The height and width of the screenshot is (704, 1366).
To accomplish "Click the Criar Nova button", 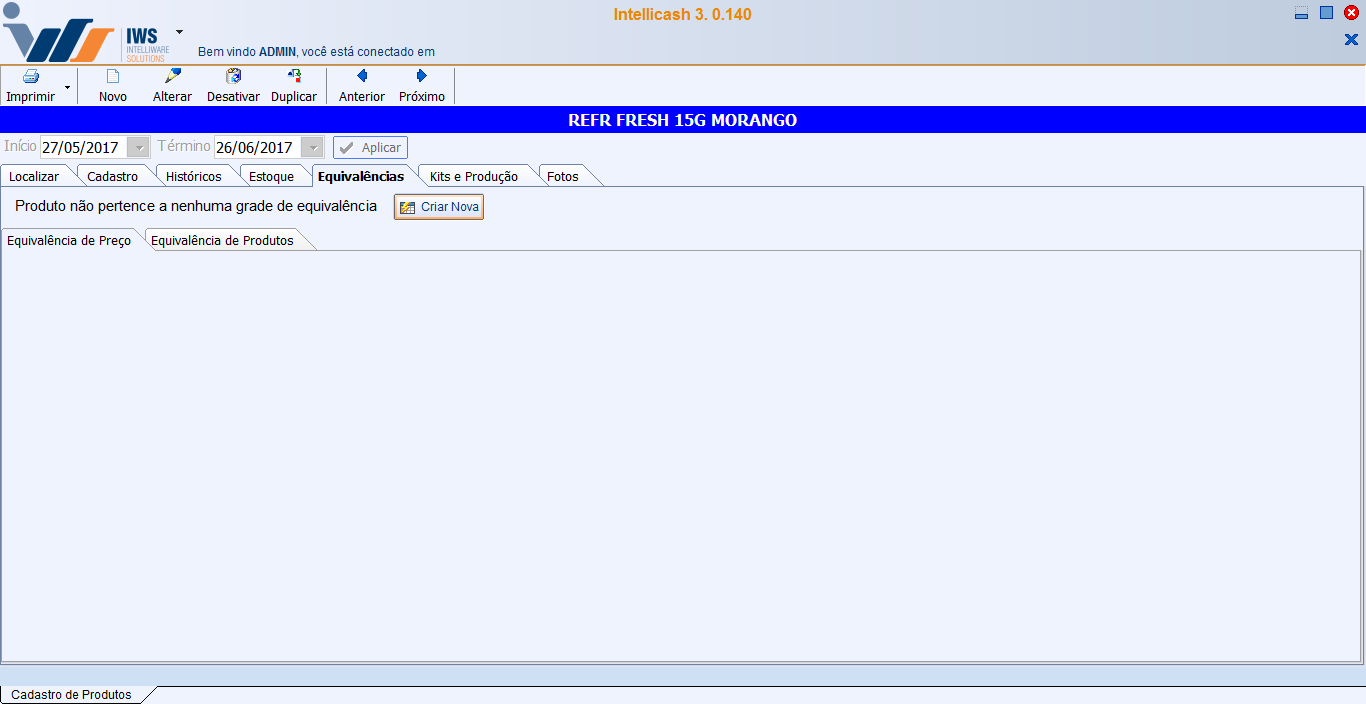I will click(439, 207).
